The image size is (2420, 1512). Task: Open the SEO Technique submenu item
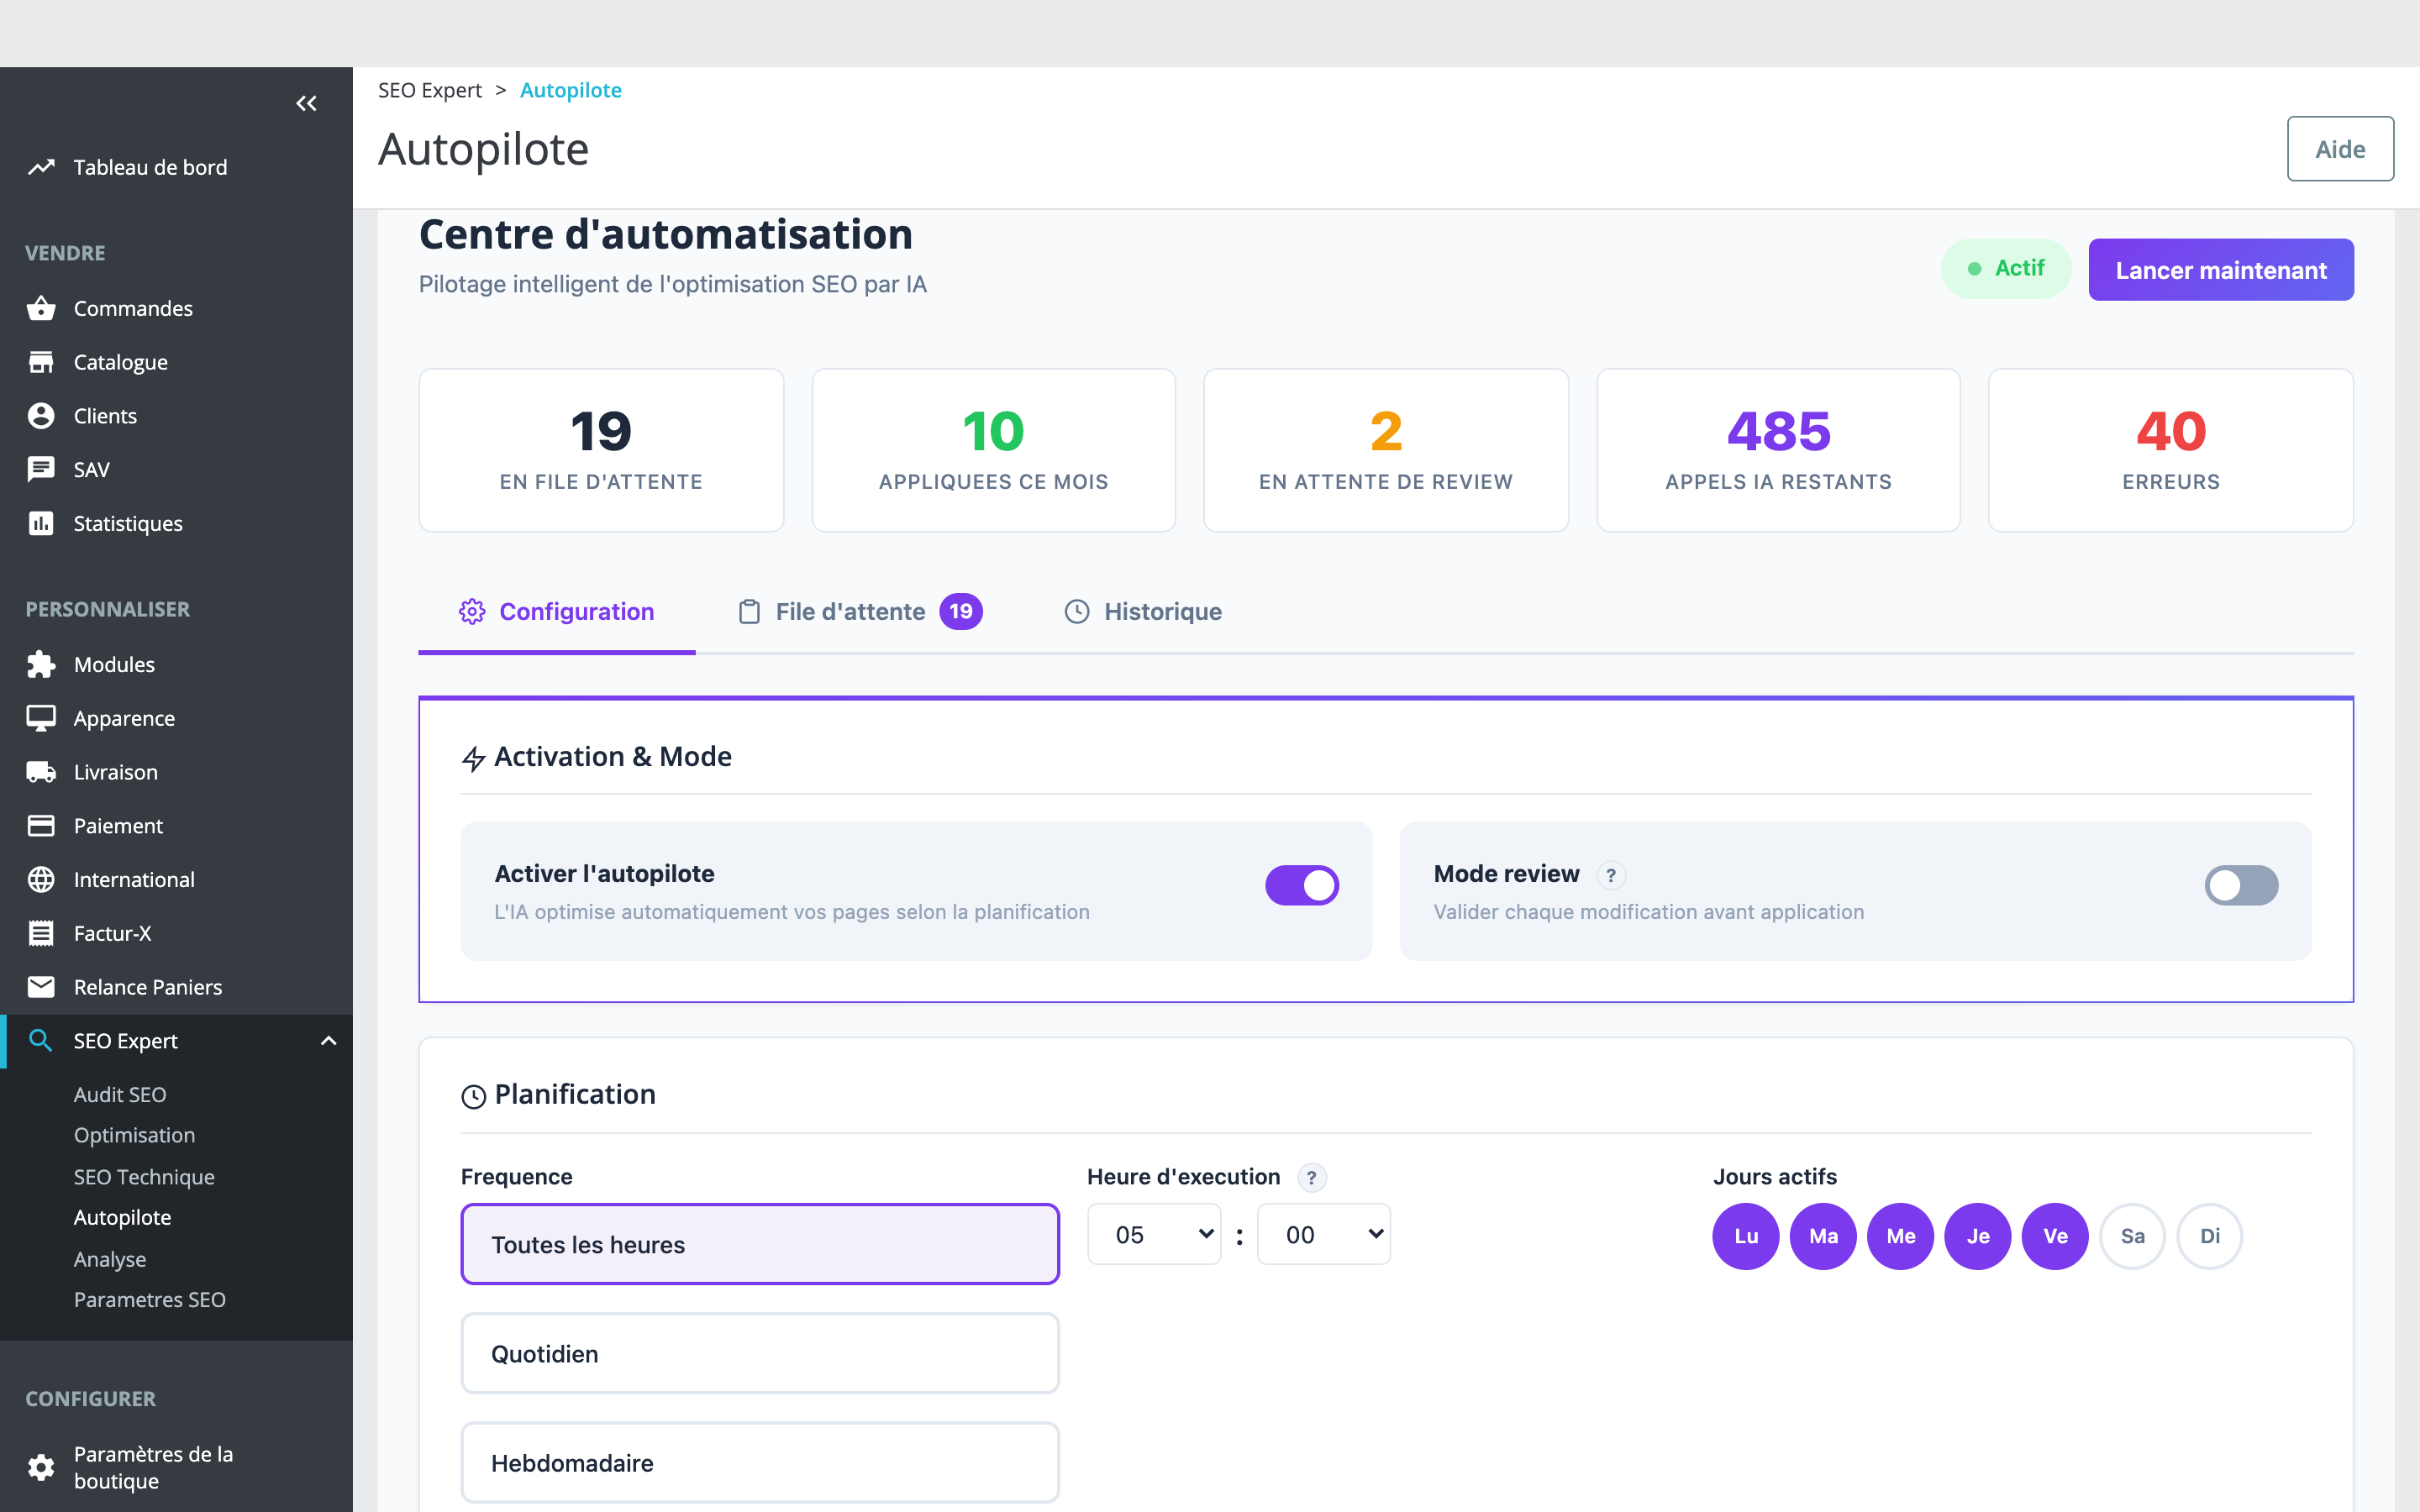point(144,1177)
